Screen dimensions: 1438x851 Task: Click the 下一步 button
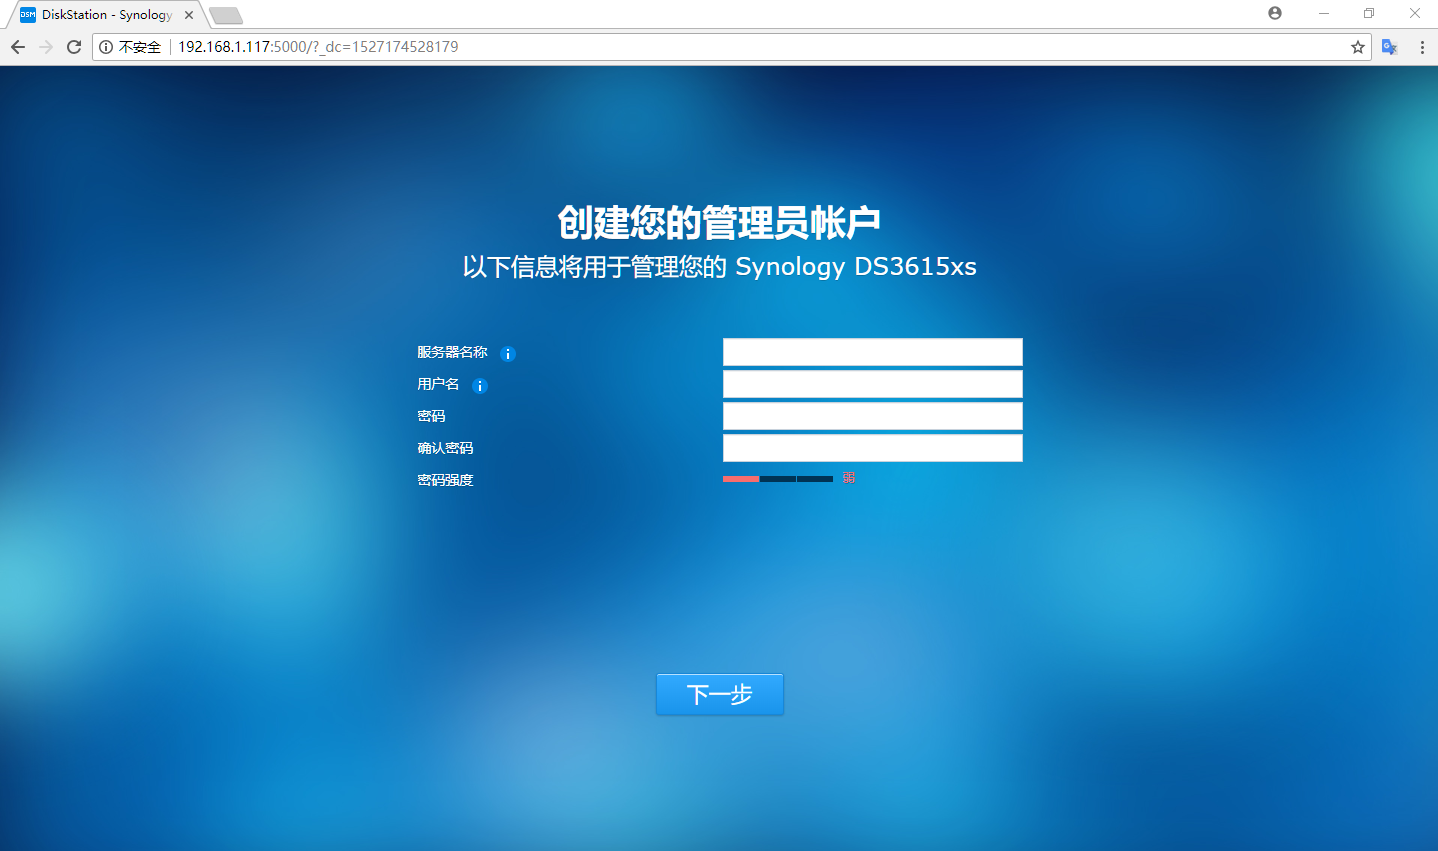point(720,694)
